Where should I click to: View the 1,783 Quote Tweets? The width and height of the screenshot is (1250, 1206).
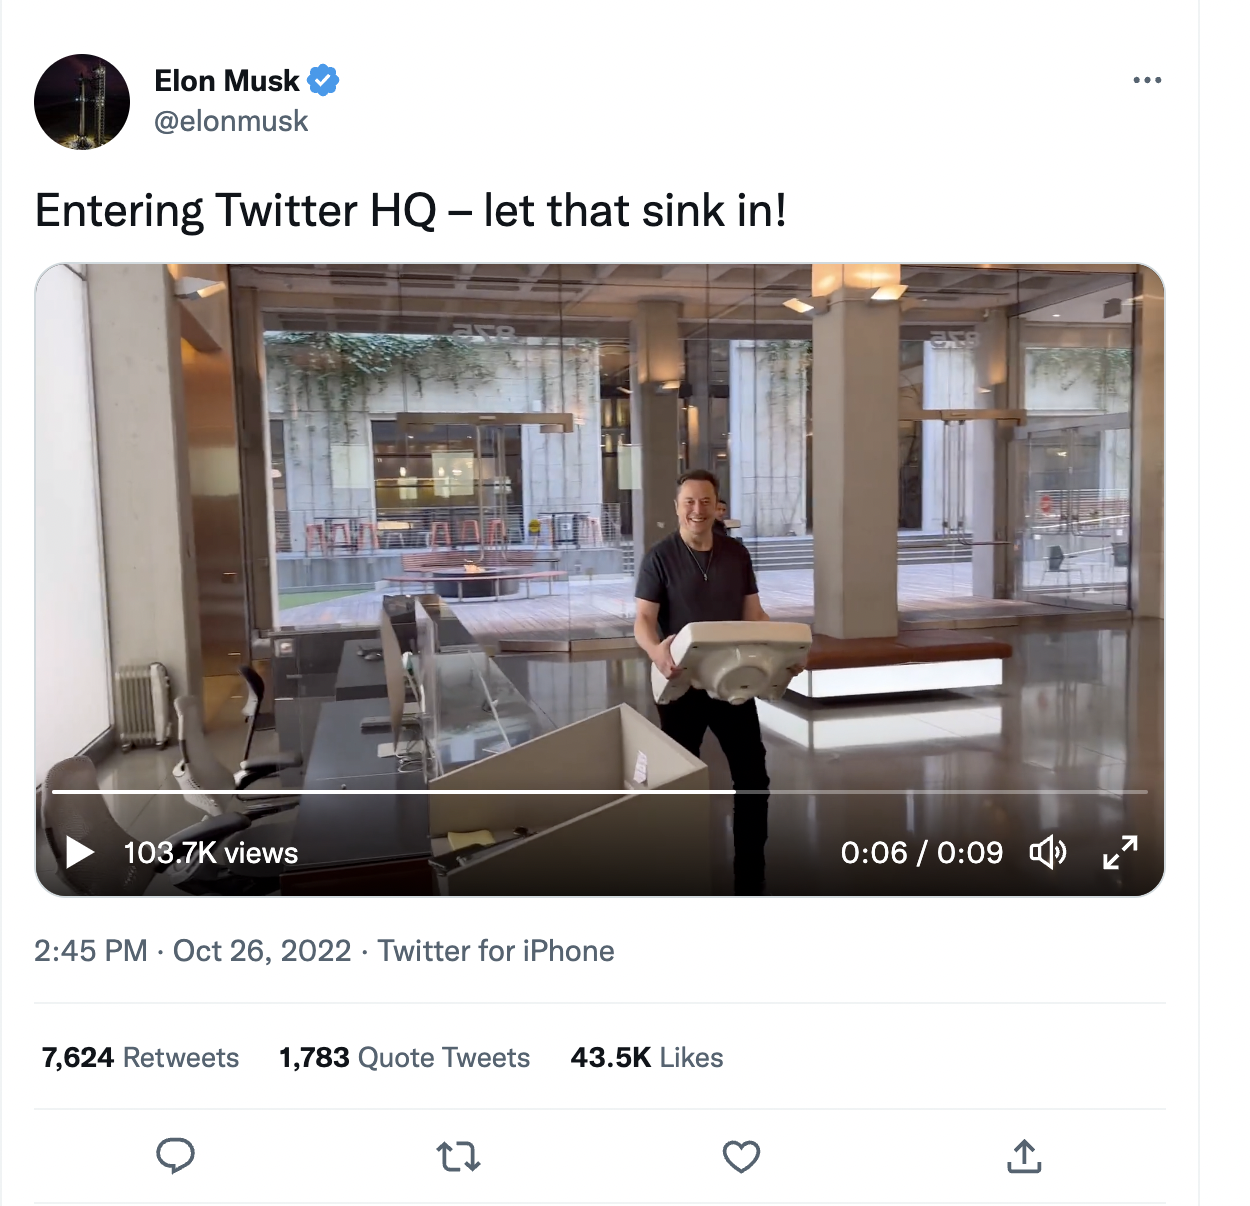coord(404,1058)
